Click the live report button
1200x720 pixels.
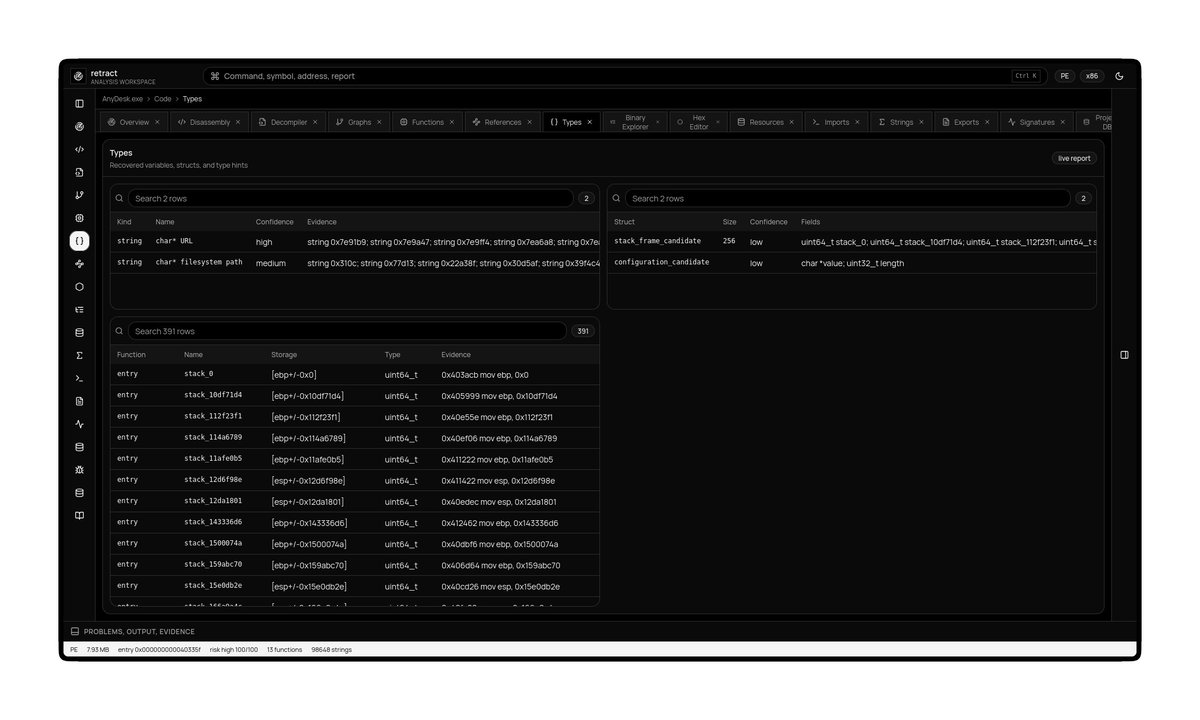[x=1074, y=158]
